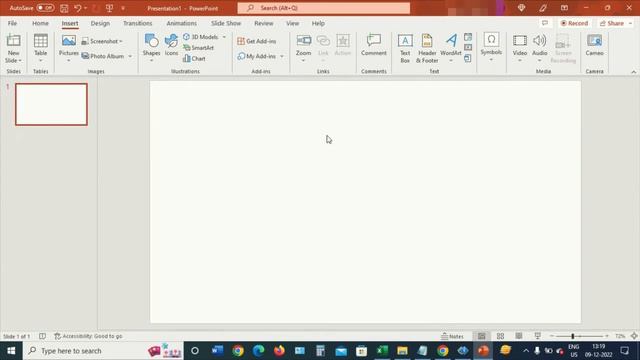Expand 3D Models dropdown arrow

[x=224, y=37]
